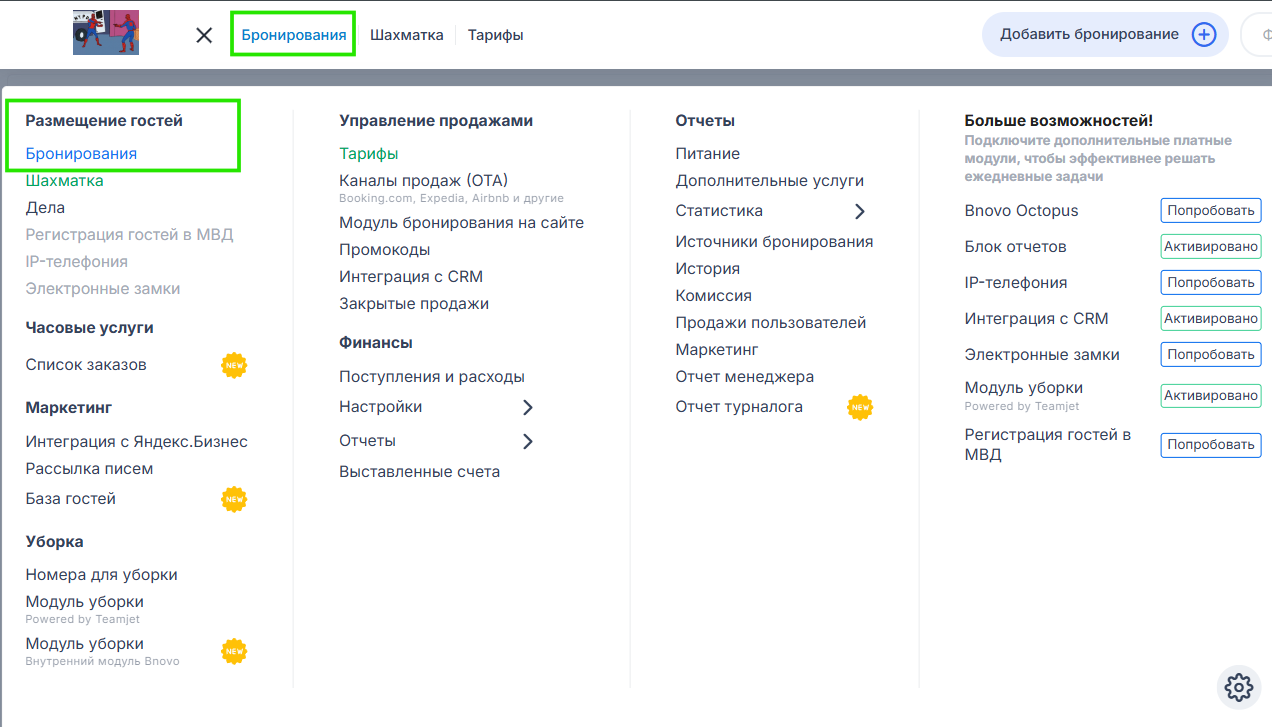This screenshot has height=727, width=1272.
Task: Click the settings gear icon
Action: [1238, 687]
